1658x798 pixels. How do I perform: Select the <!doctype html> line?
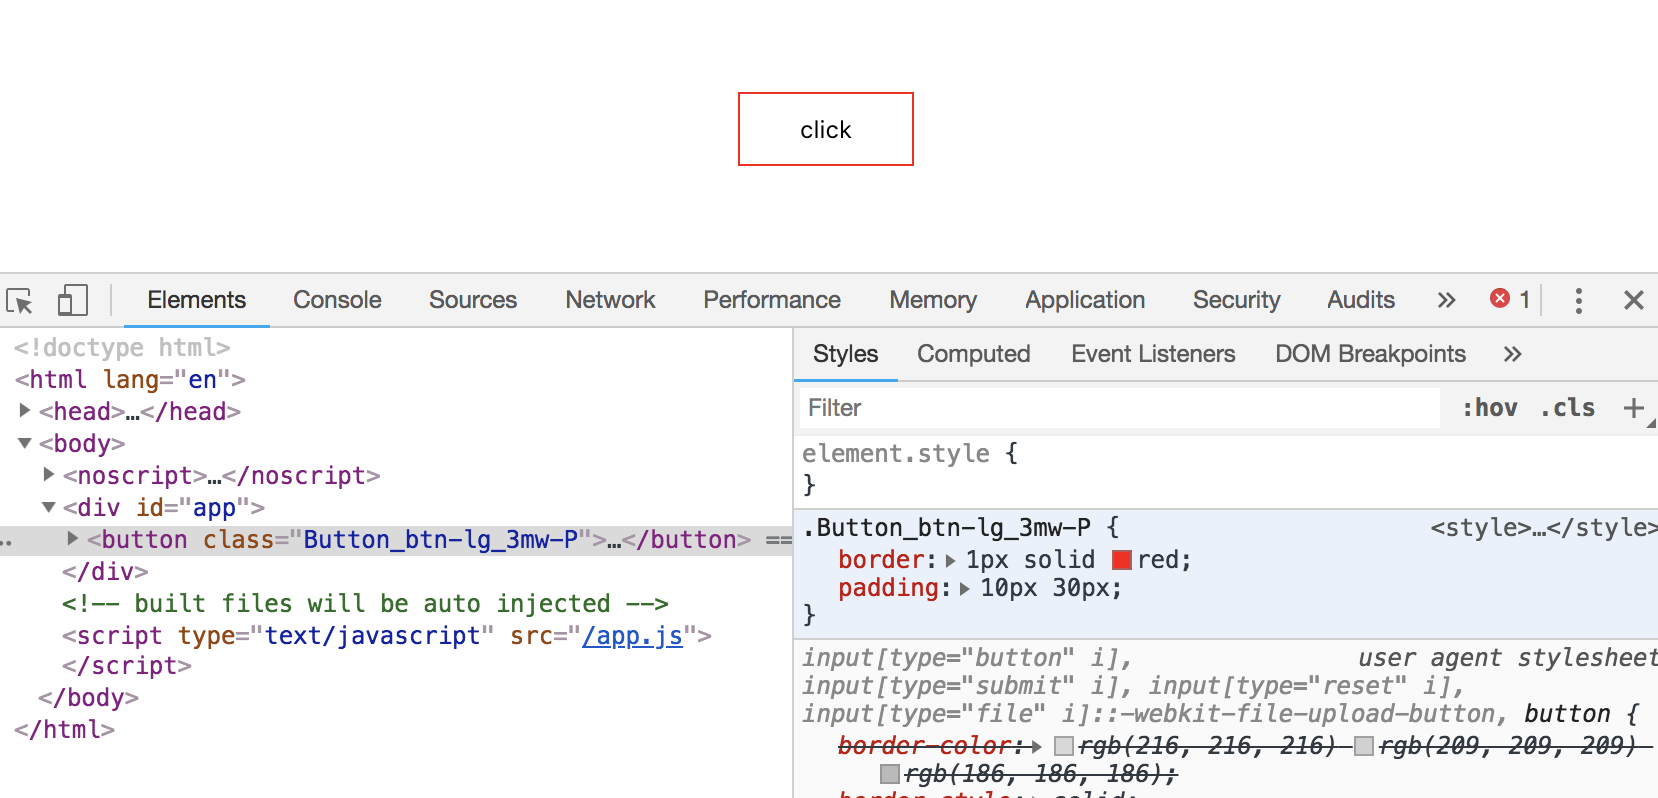[122, 348]
